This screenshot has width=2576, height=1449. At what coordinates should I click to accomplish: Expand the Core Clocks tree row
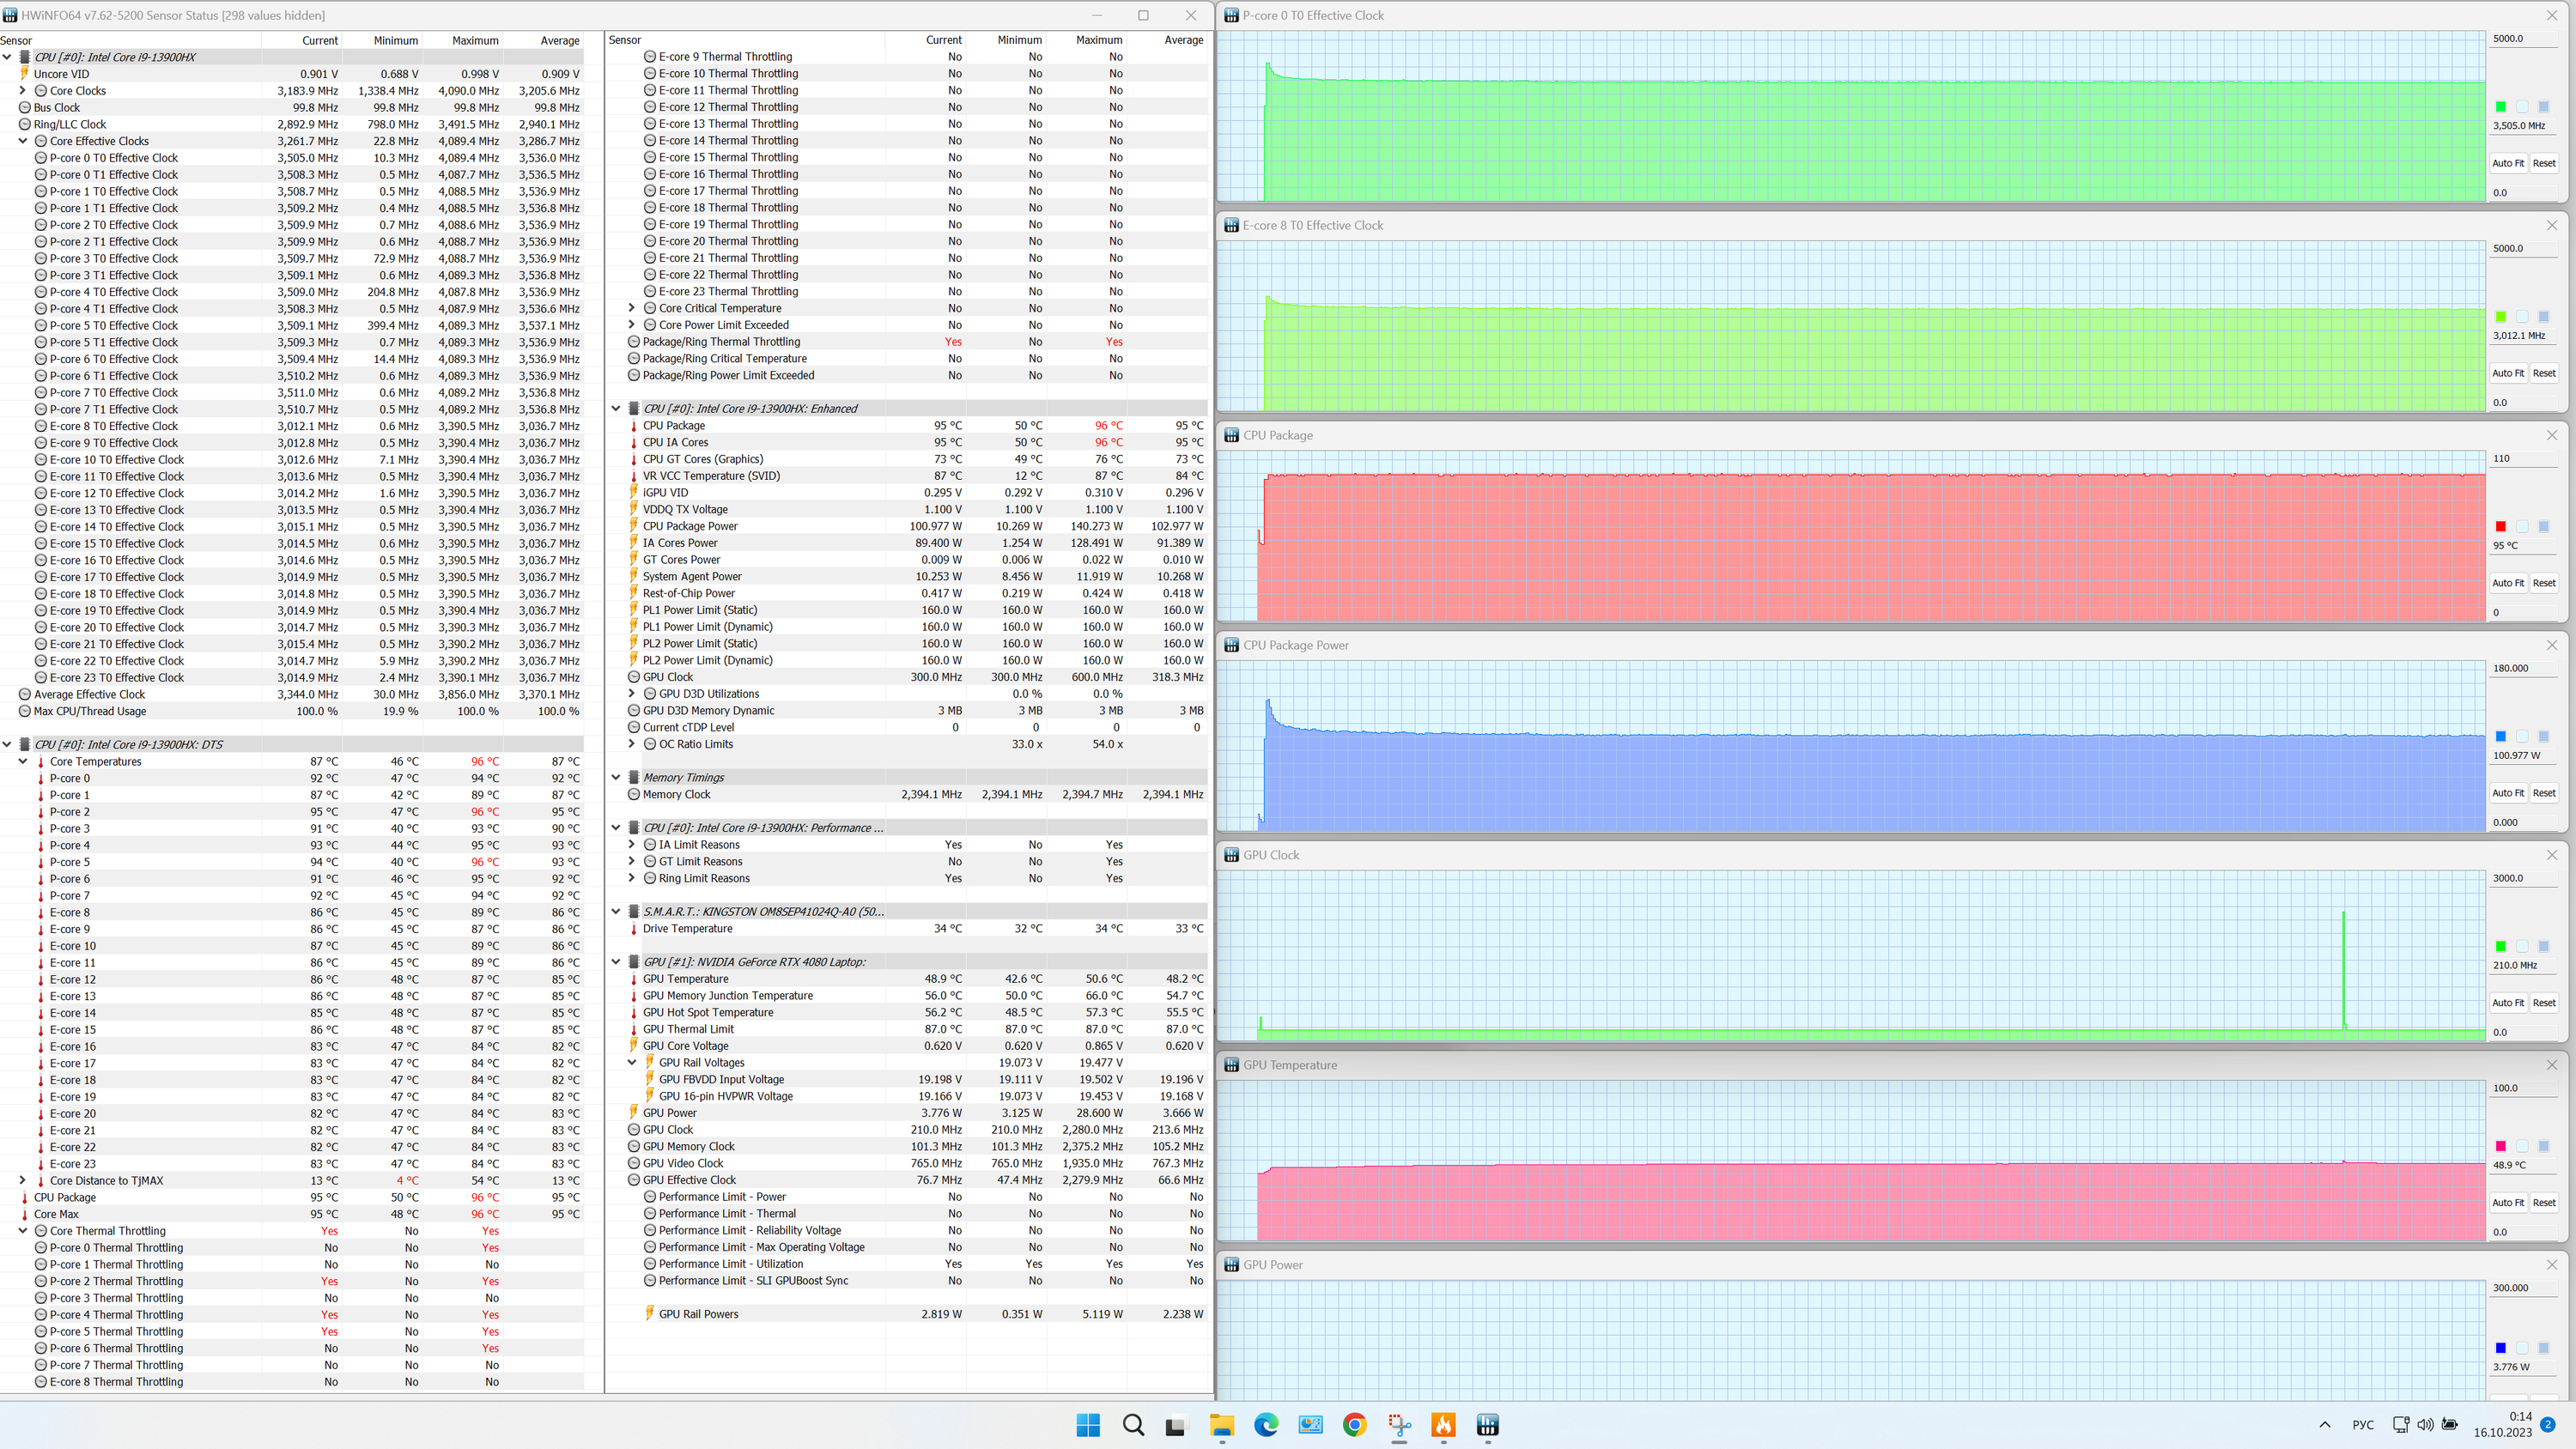pos(23,91)
